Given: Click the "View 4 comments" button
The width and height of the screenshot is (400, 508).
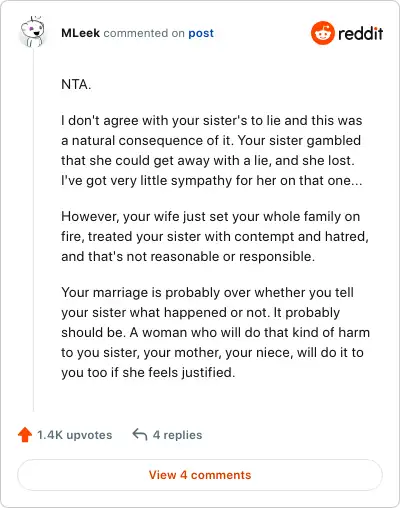Looking at the screenshot, I should (200, 475).
